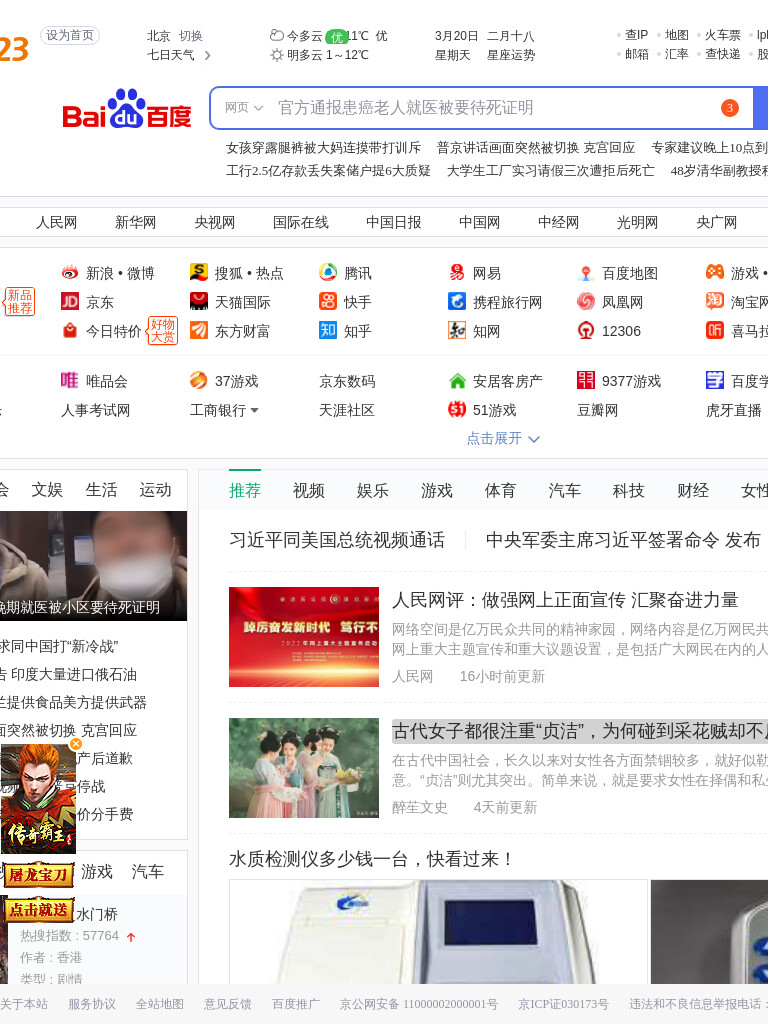Open 豆瓣网 site link
768x1024 pixels.
coord(598,410)
